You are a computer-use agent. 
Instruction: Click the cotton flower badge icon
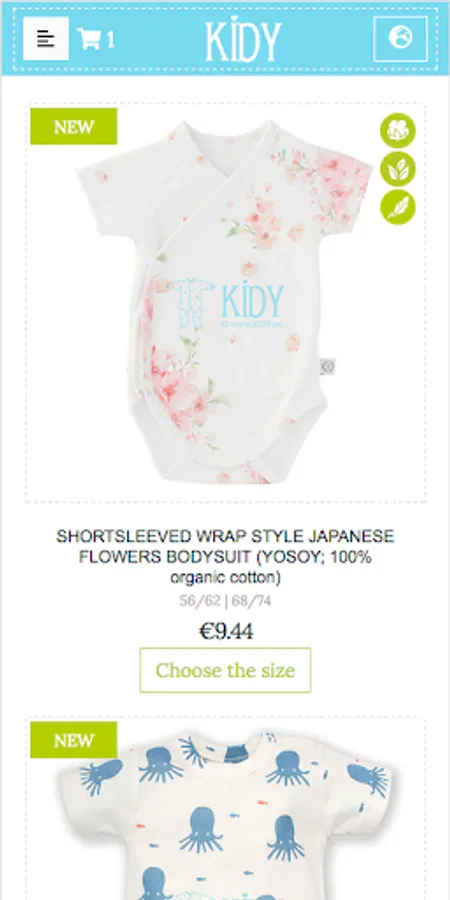pyautogui.click(x=398, y=130)
